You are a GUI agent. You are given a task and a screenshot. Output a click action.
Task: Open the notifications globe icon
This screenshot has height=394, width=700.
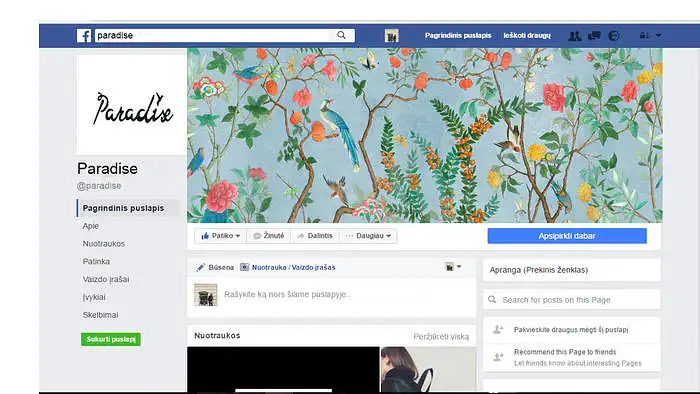614,36
